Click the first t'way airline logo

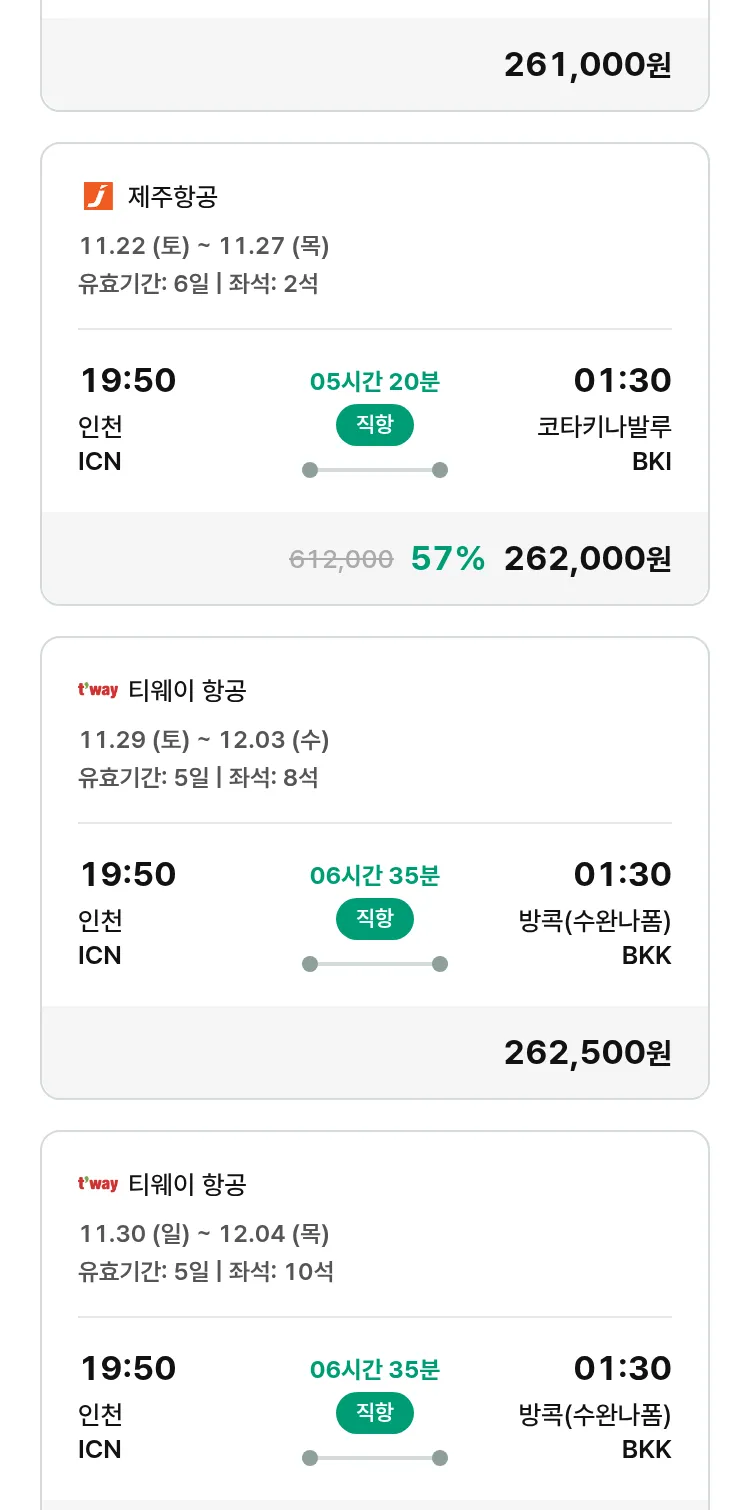[x=98, y=690]
